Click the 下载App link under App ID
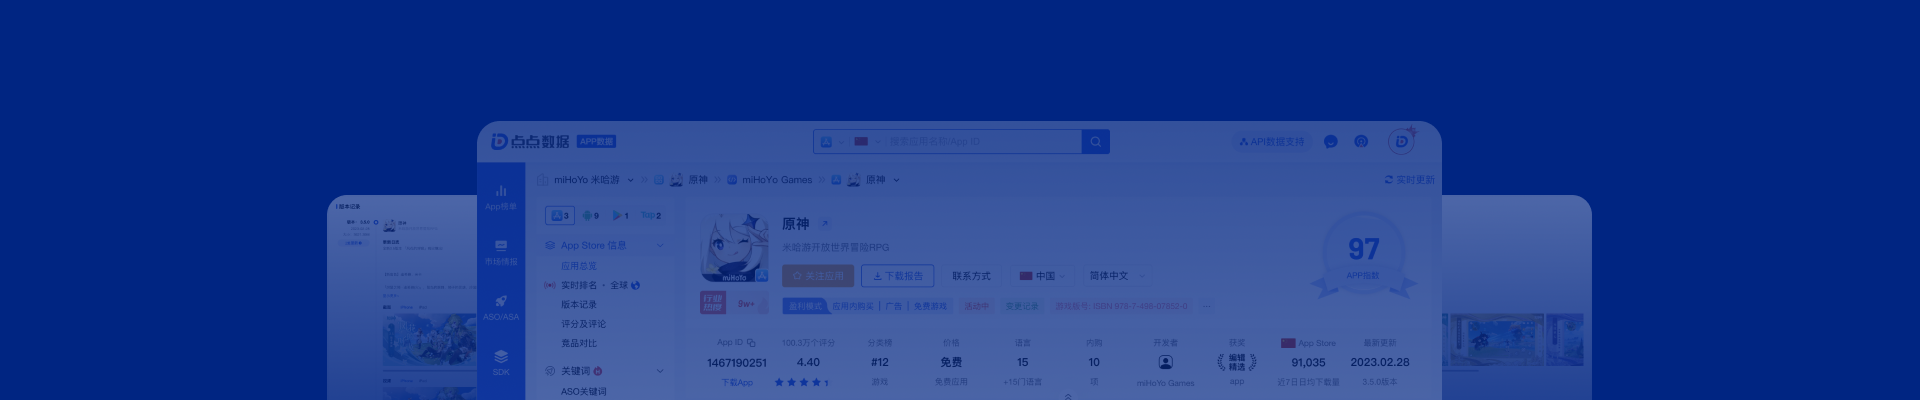This screenshot has width=1920, height=400. [x=737, y=382]
